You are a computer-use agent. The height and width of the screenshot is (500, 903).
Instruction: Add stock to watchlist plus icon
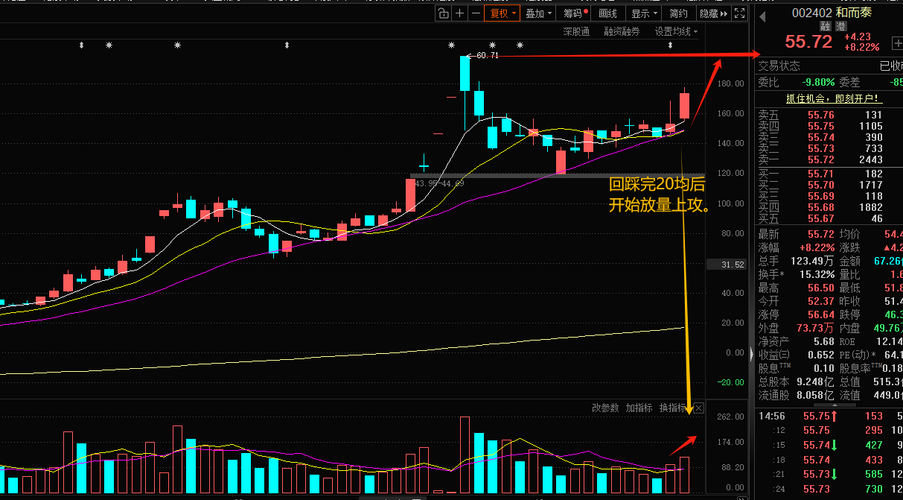[x=897, y=43]
